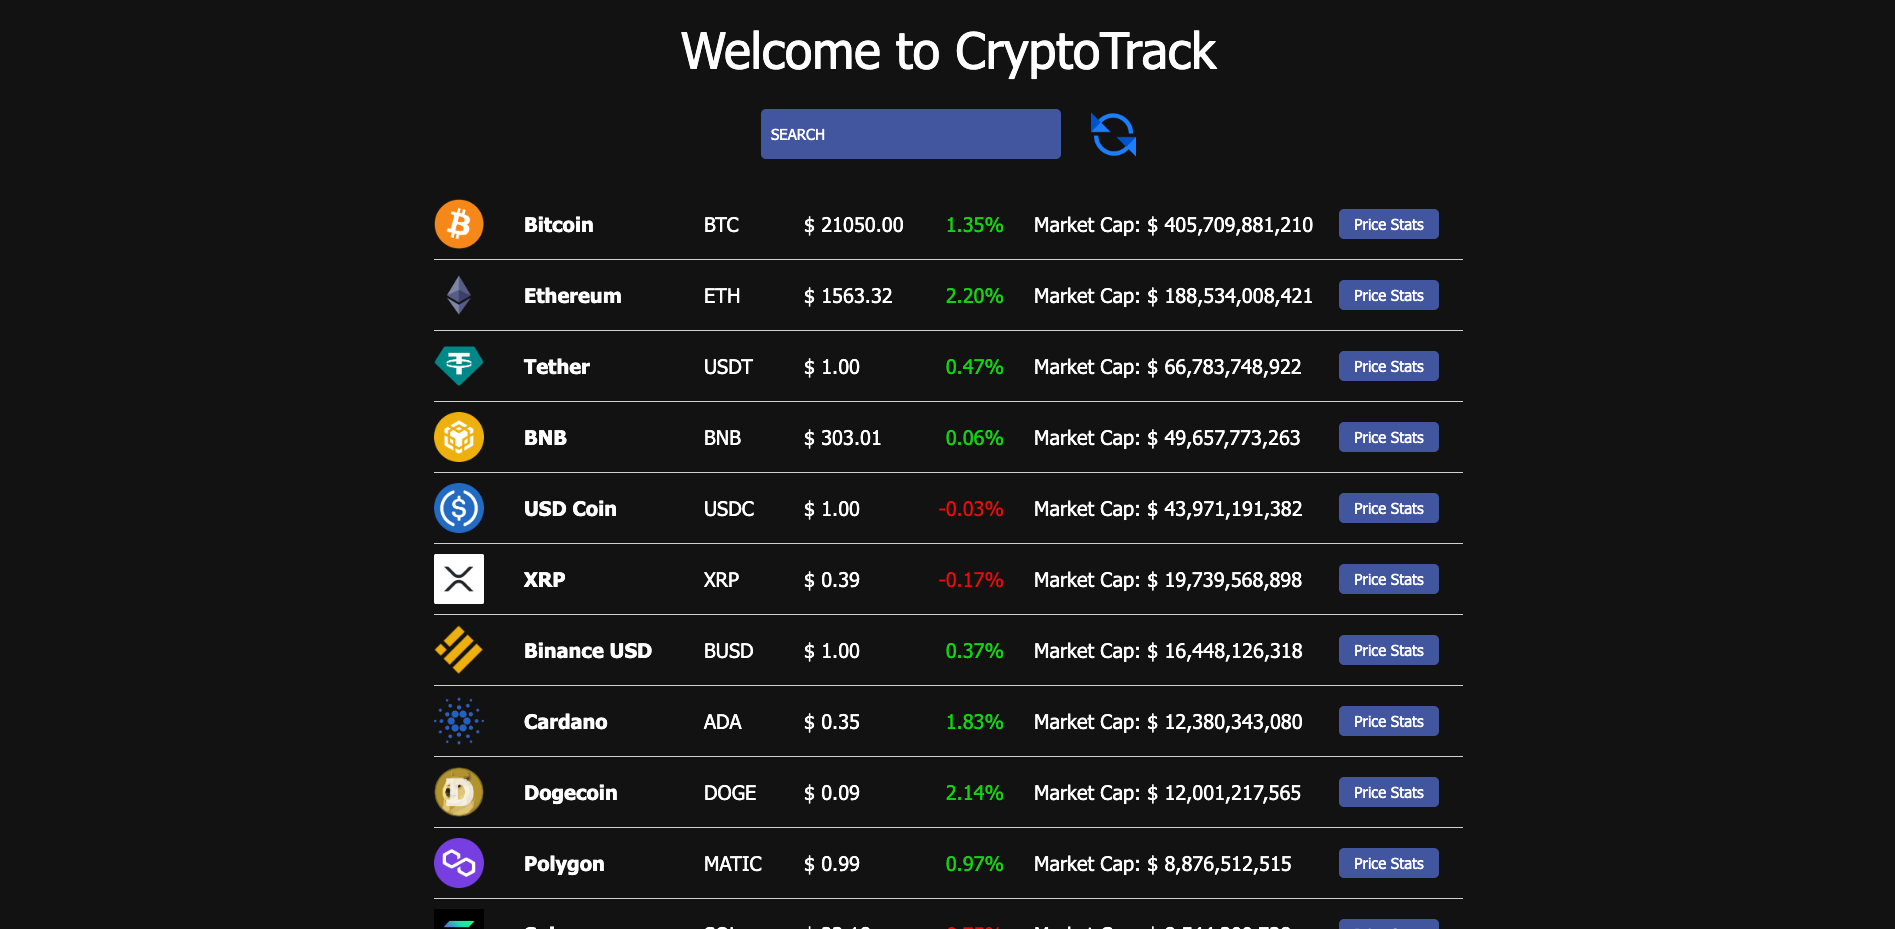Click the SEARCH input field

(x=910, y=133)
